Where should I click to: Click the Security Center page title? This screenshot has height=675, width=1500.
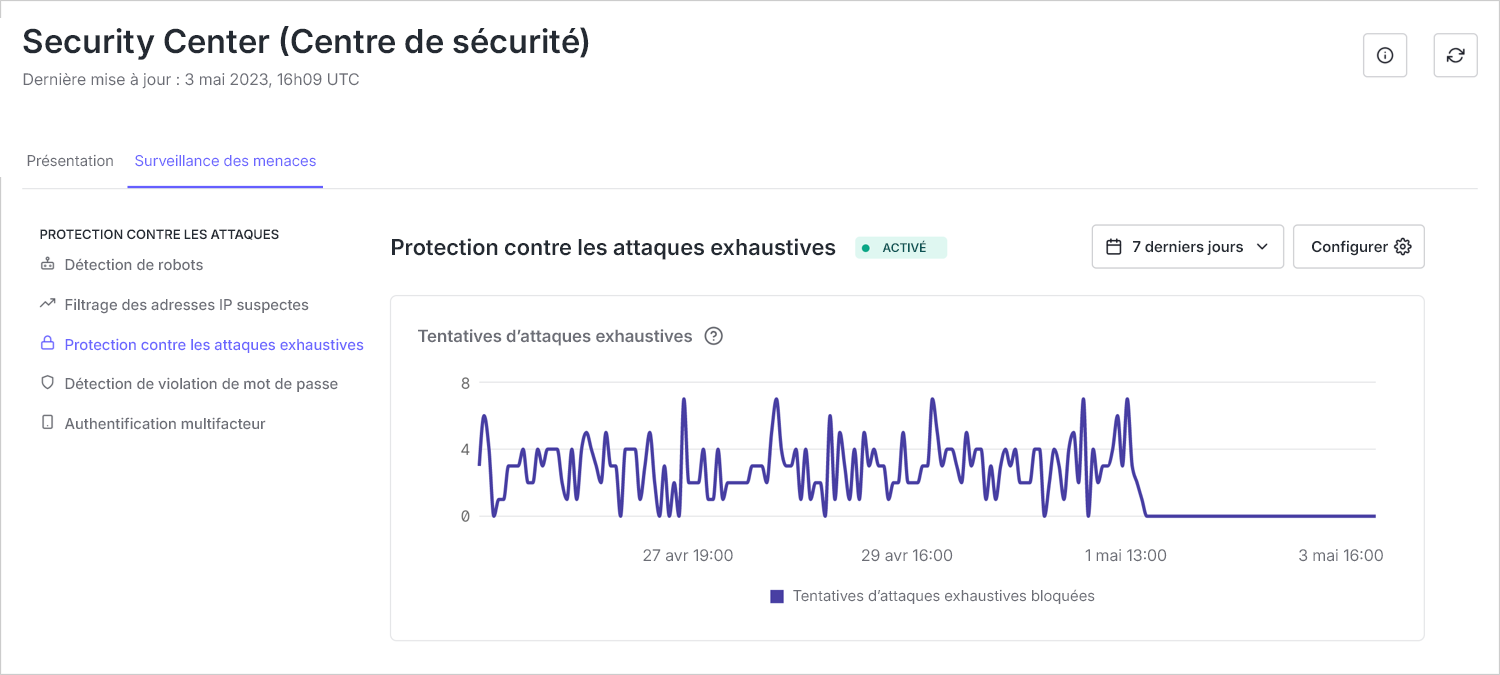pyautogui.click(x=306, y=41)
